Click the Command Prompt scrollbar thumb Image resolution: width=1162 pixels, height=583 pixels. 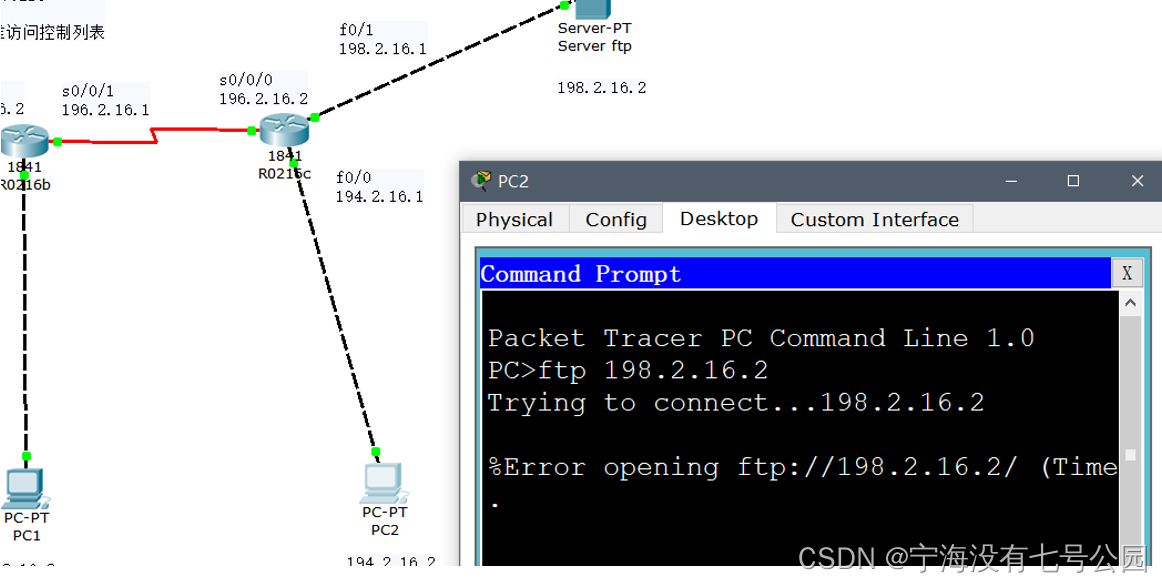1130,455
